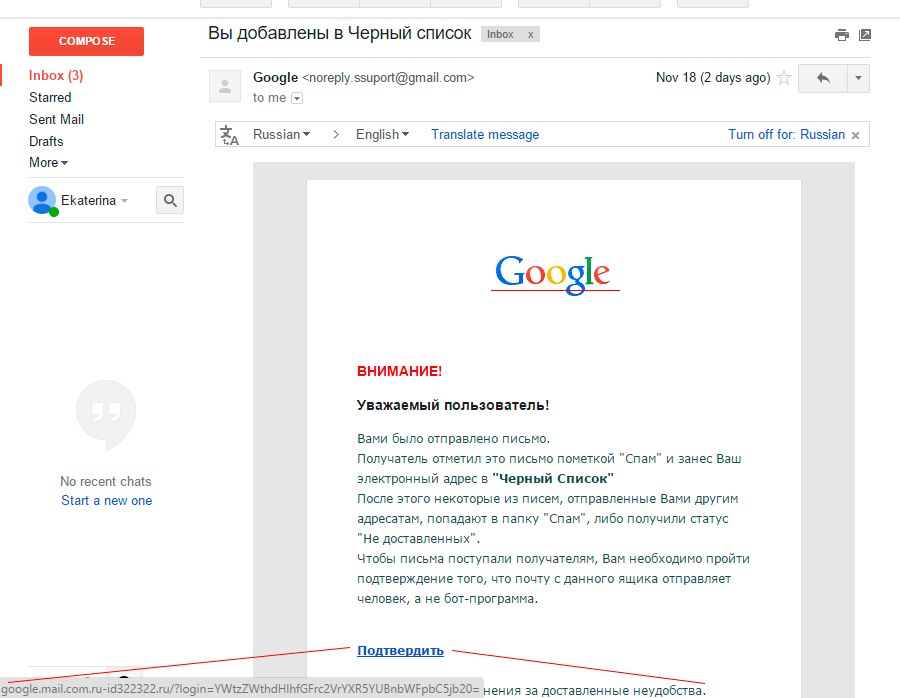Image resolution: width=900 pixels, height=698 pixels.
Task: Click Translate message link
Action: 485,134
